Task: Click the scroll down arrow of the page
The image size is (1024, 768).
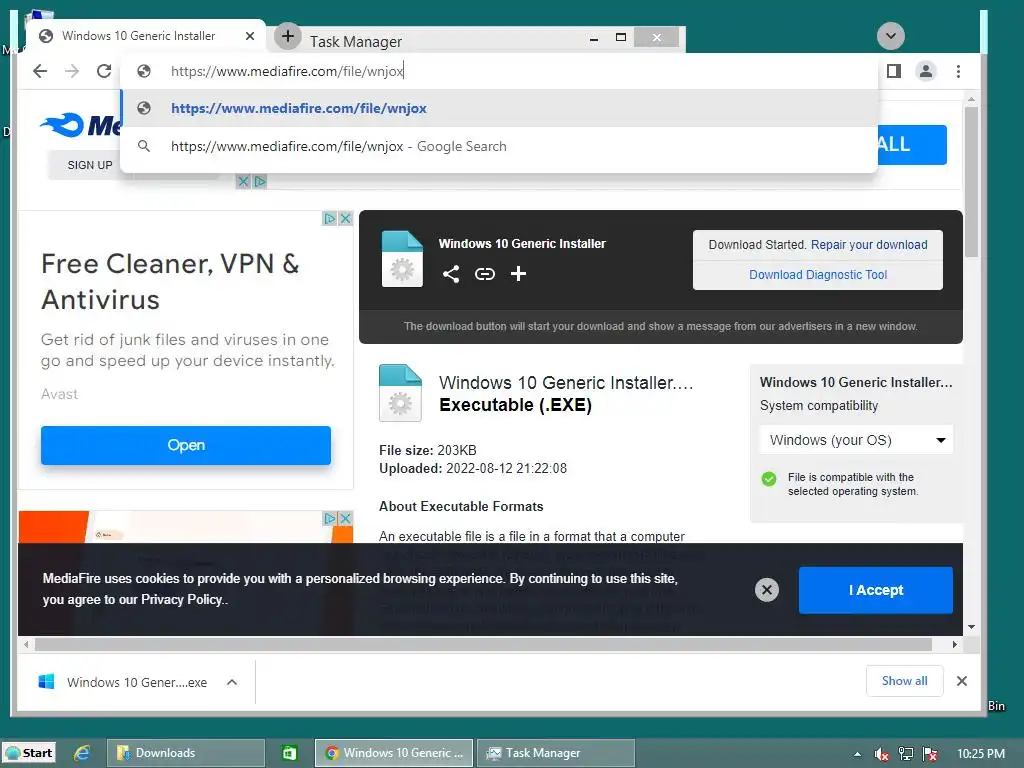Action: pos(971,627)
